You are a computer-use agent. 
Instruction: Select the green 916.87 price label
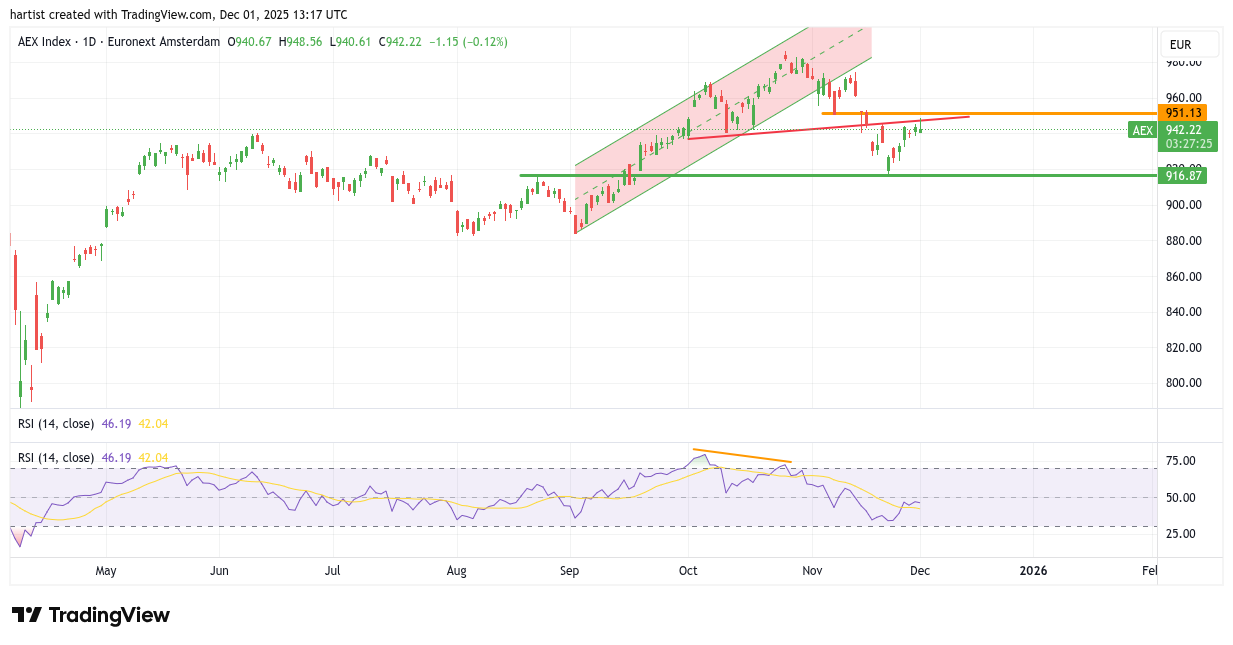pyautogui.click(x=1182, y=176)
